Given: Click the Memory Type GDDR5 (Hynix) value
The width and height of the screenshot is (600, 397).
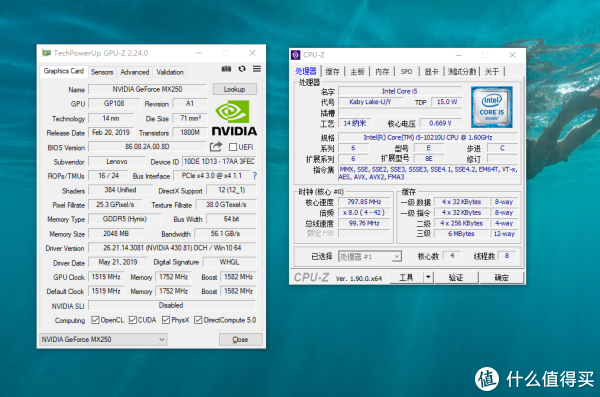Looking at the screenshot, I should (x=125, y=219).
